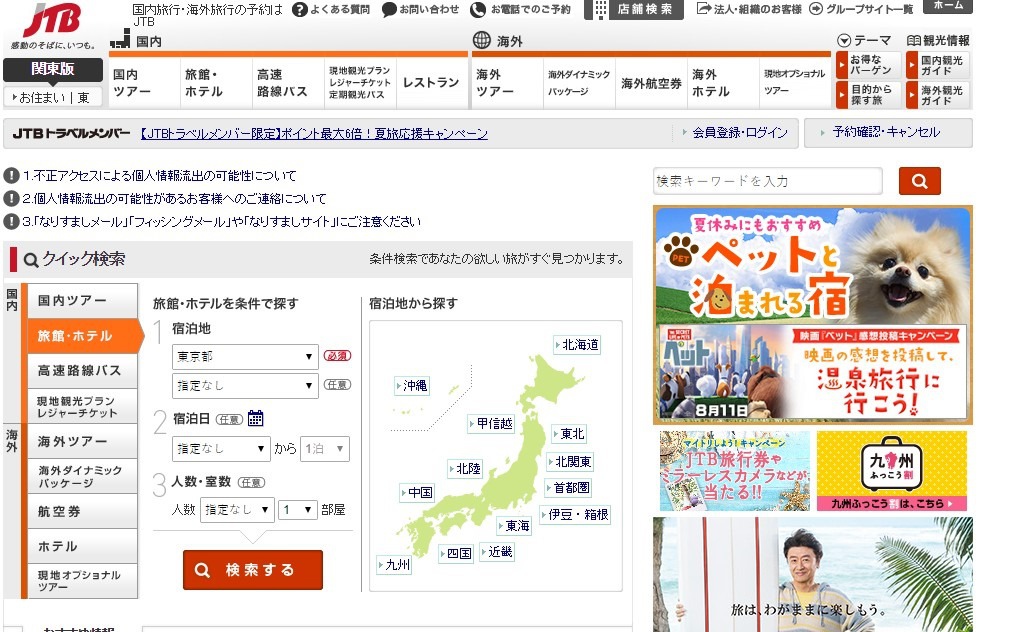This screenshot has width=1017, height=632.
Task: Select the 旅館・ホテル quick search tab
Action: (x=84, y=335)
